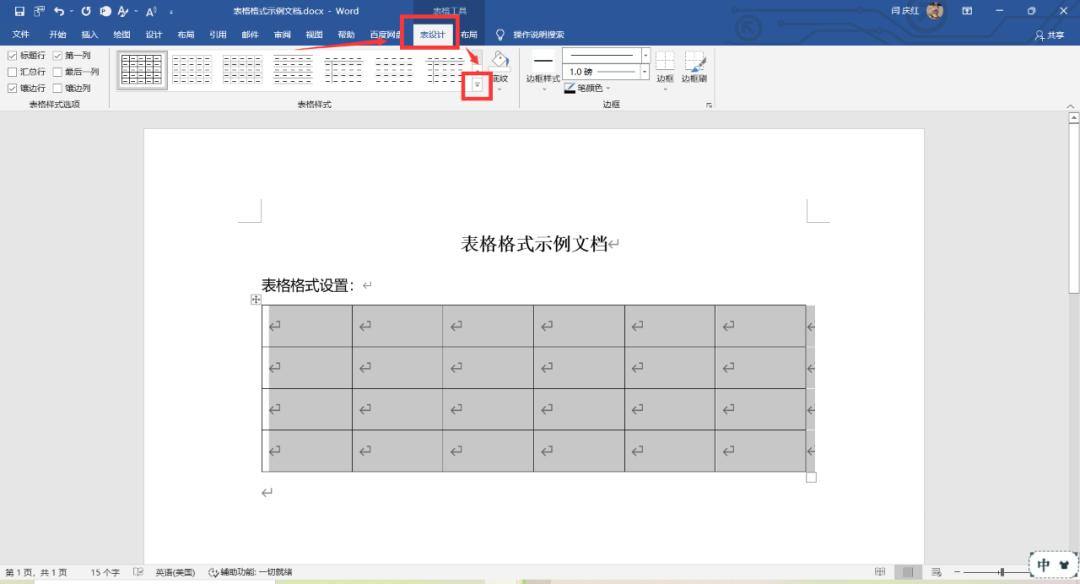Expand the table styles gallery More button
1080x584 pixels.
point(477,85)
